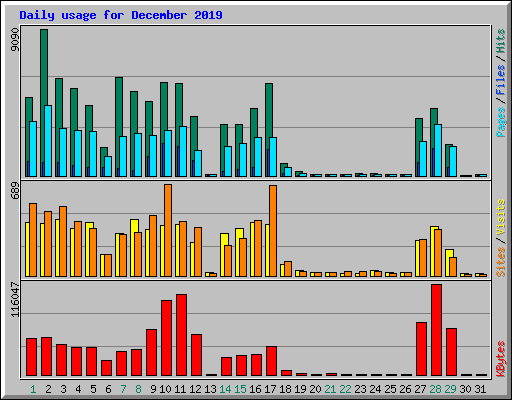The width and height of the screenshot is (512, 400).
Task: Click day 7 on the x-axis
Action: [123, 389]
